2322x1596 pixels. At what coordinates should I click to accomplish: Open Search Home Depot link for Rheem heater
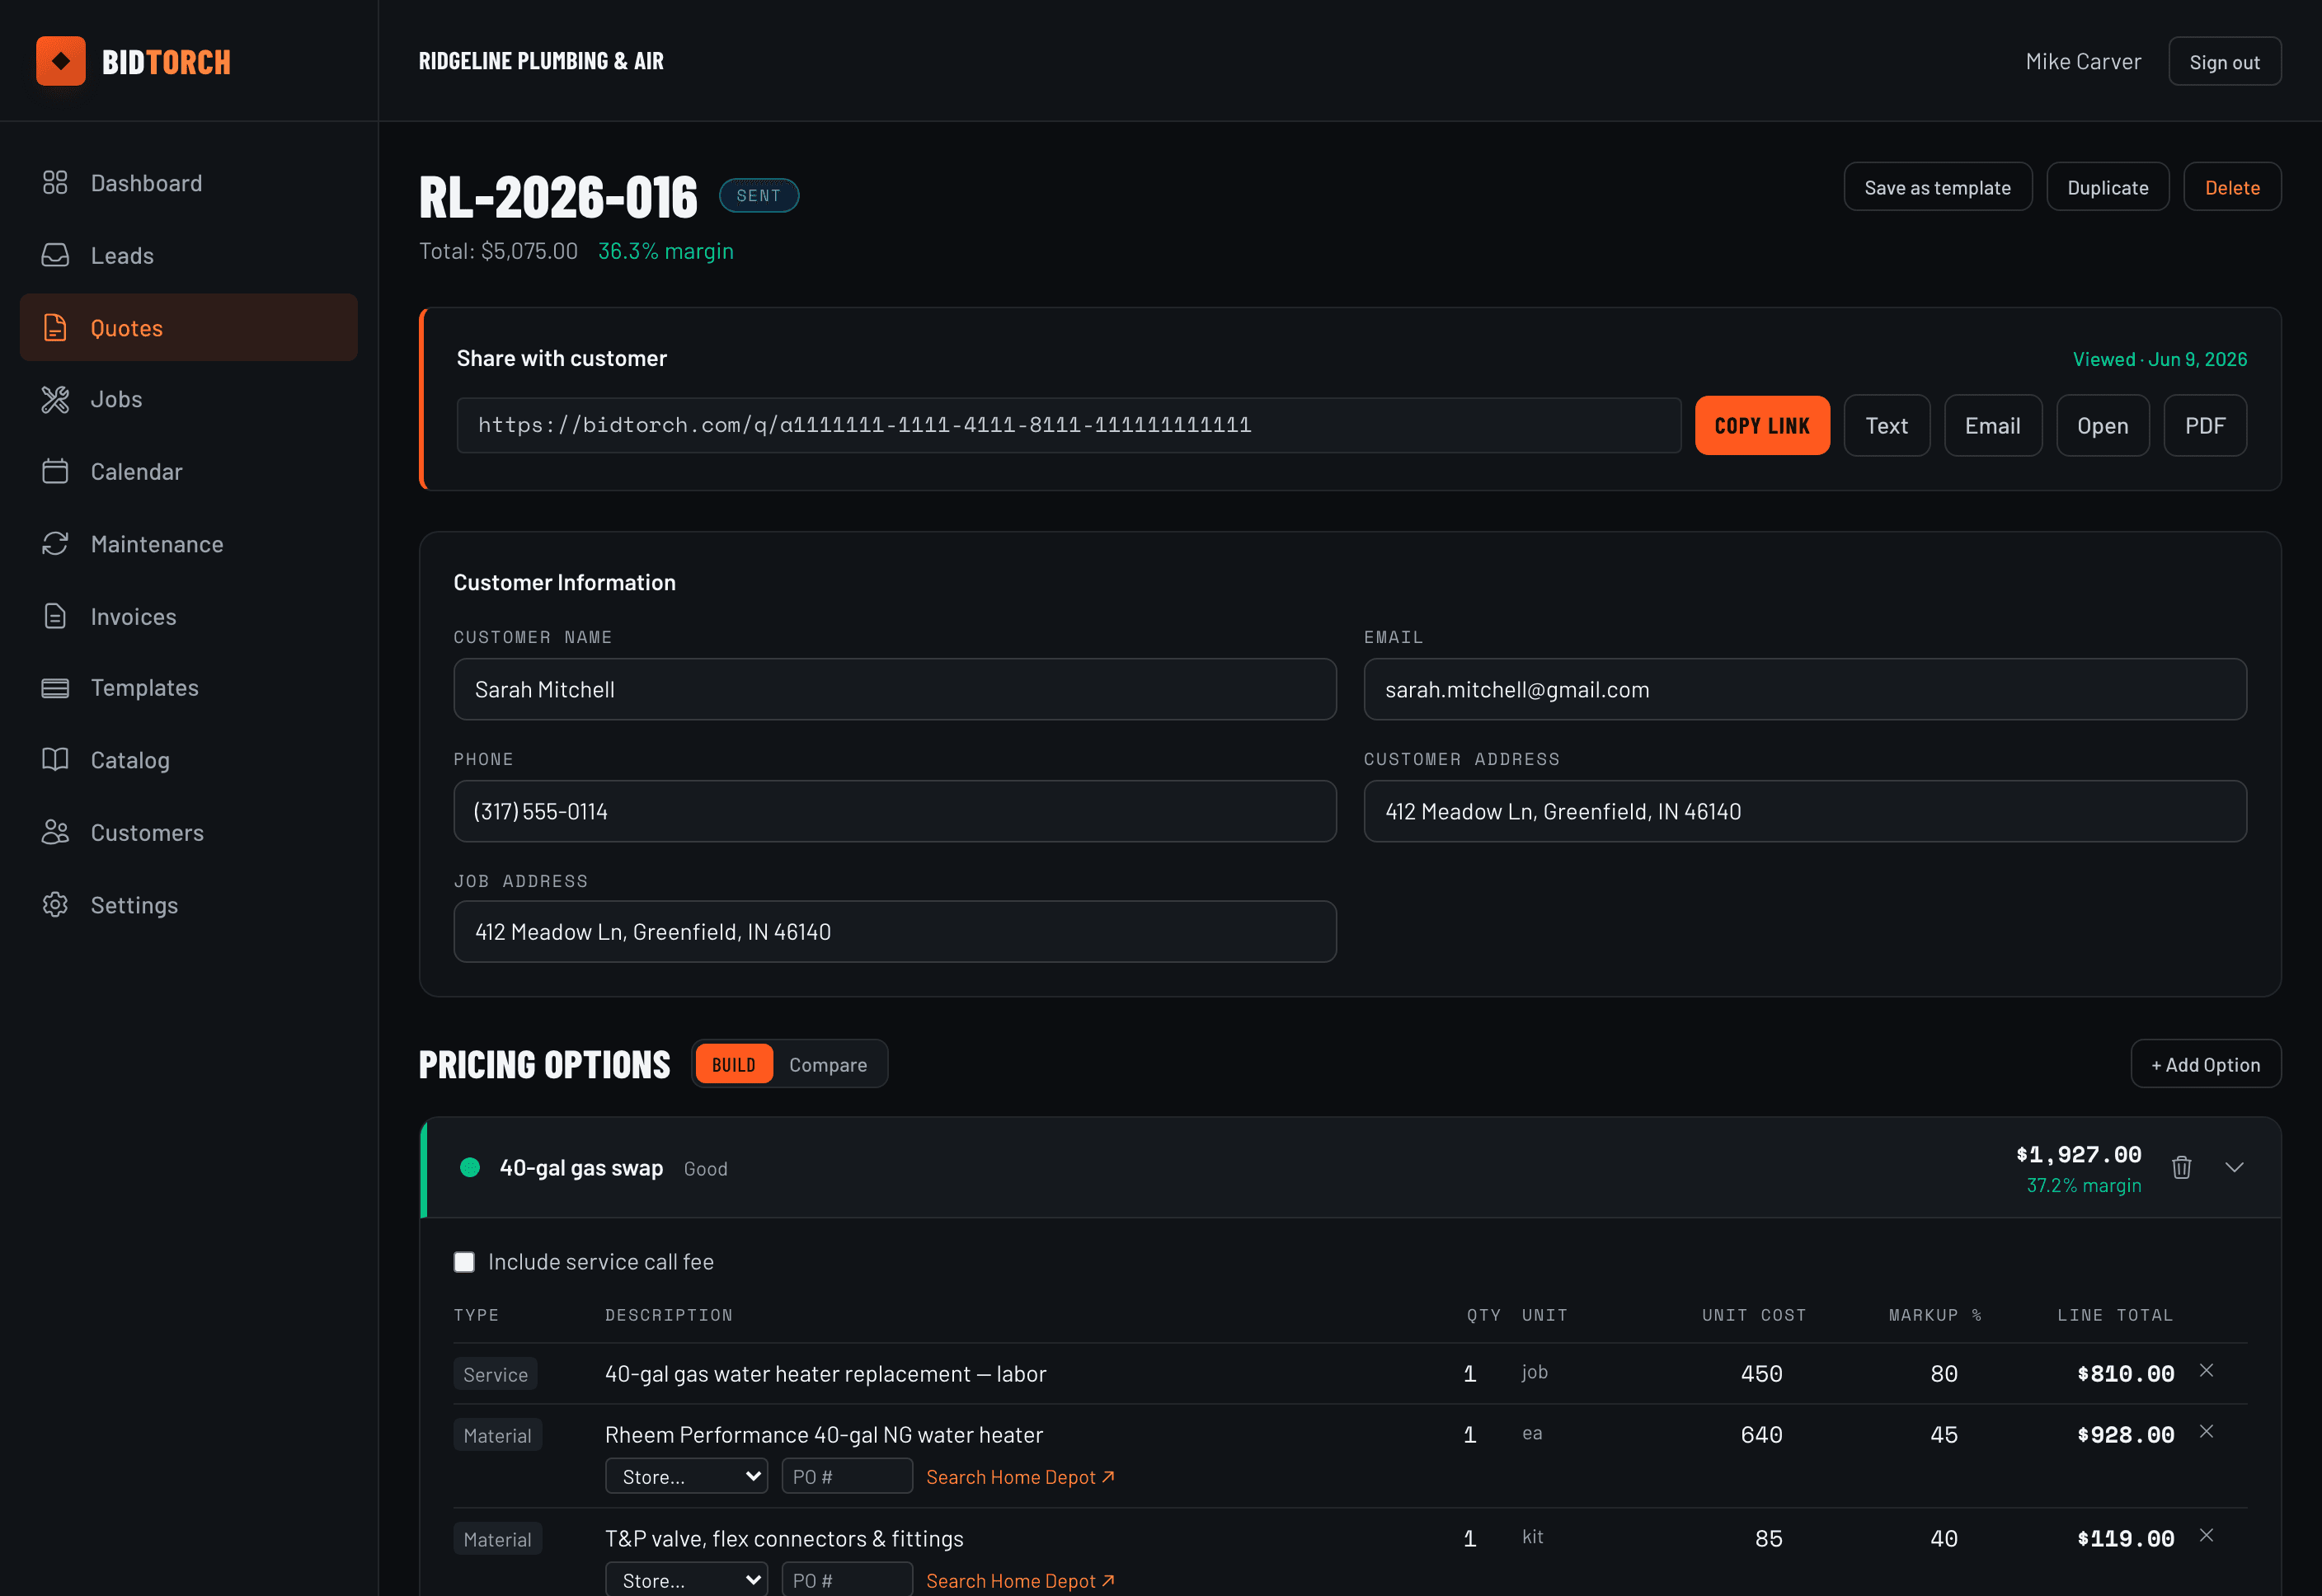[1020, 1477]
